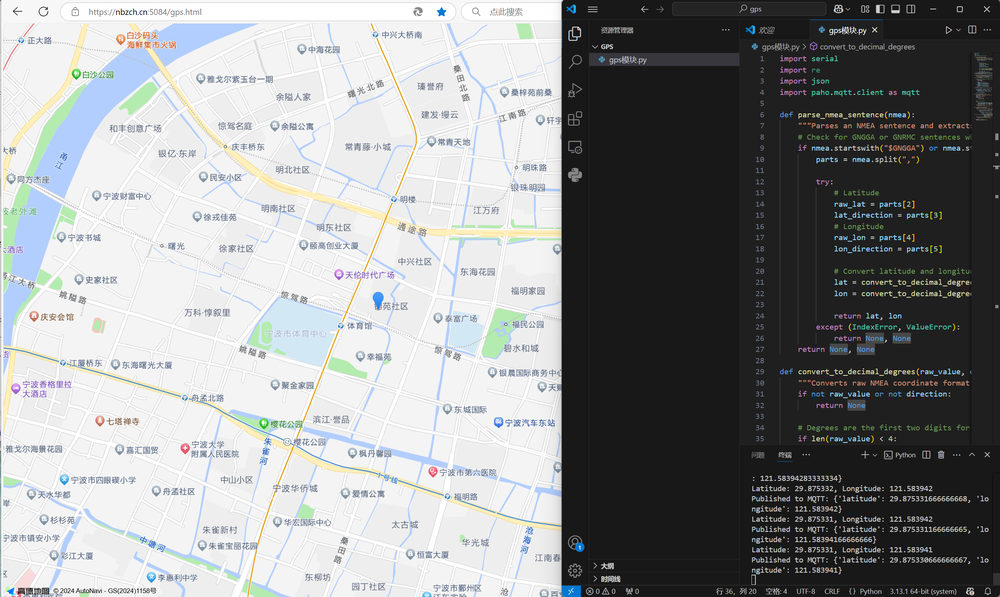This screenshot has width=1000, height=597.
Task: Click the blue location marker on map
Action: [x=378, y=300]
